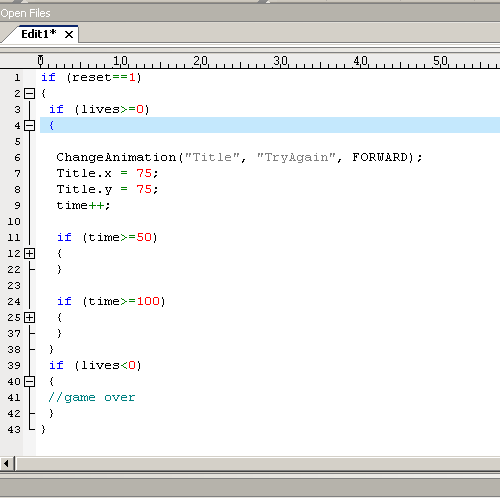Viewport: 500px width, 500px height.
Task: Close the Edit1* tab
Action: click(69, 34)
